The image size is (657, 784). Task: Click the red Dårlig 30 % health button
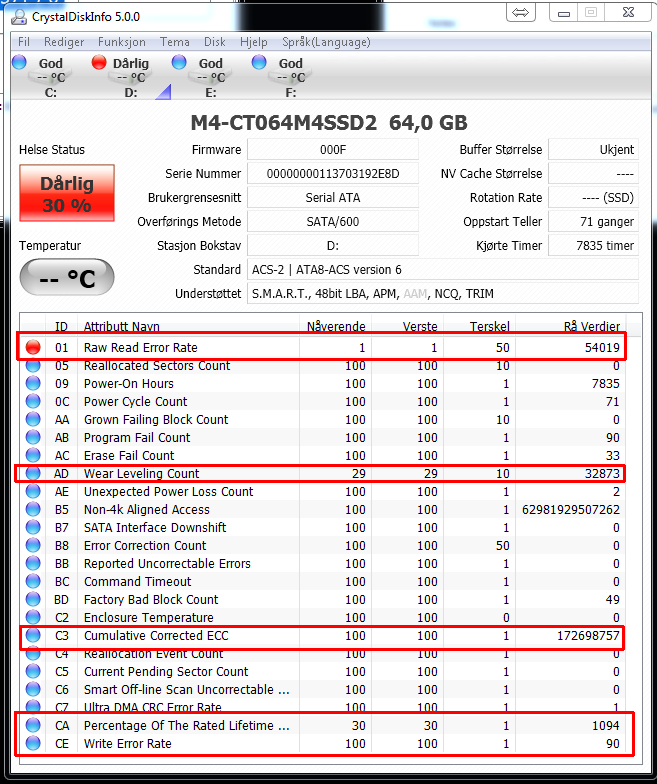[x=67, y=193]
